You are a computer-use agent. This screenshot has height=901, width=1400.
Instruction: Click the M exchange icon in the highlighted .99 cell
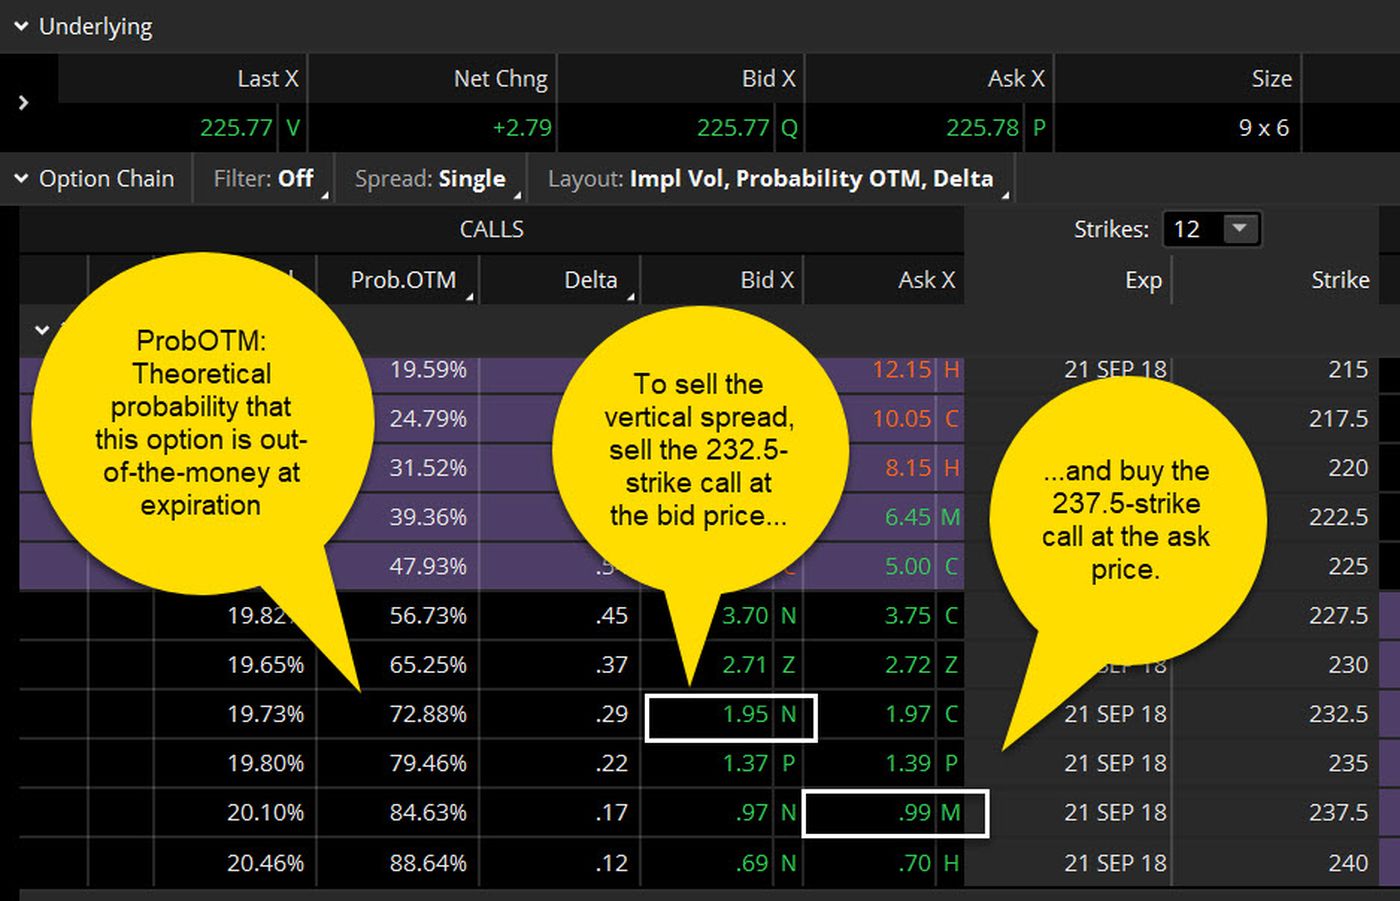coord(950,813)
